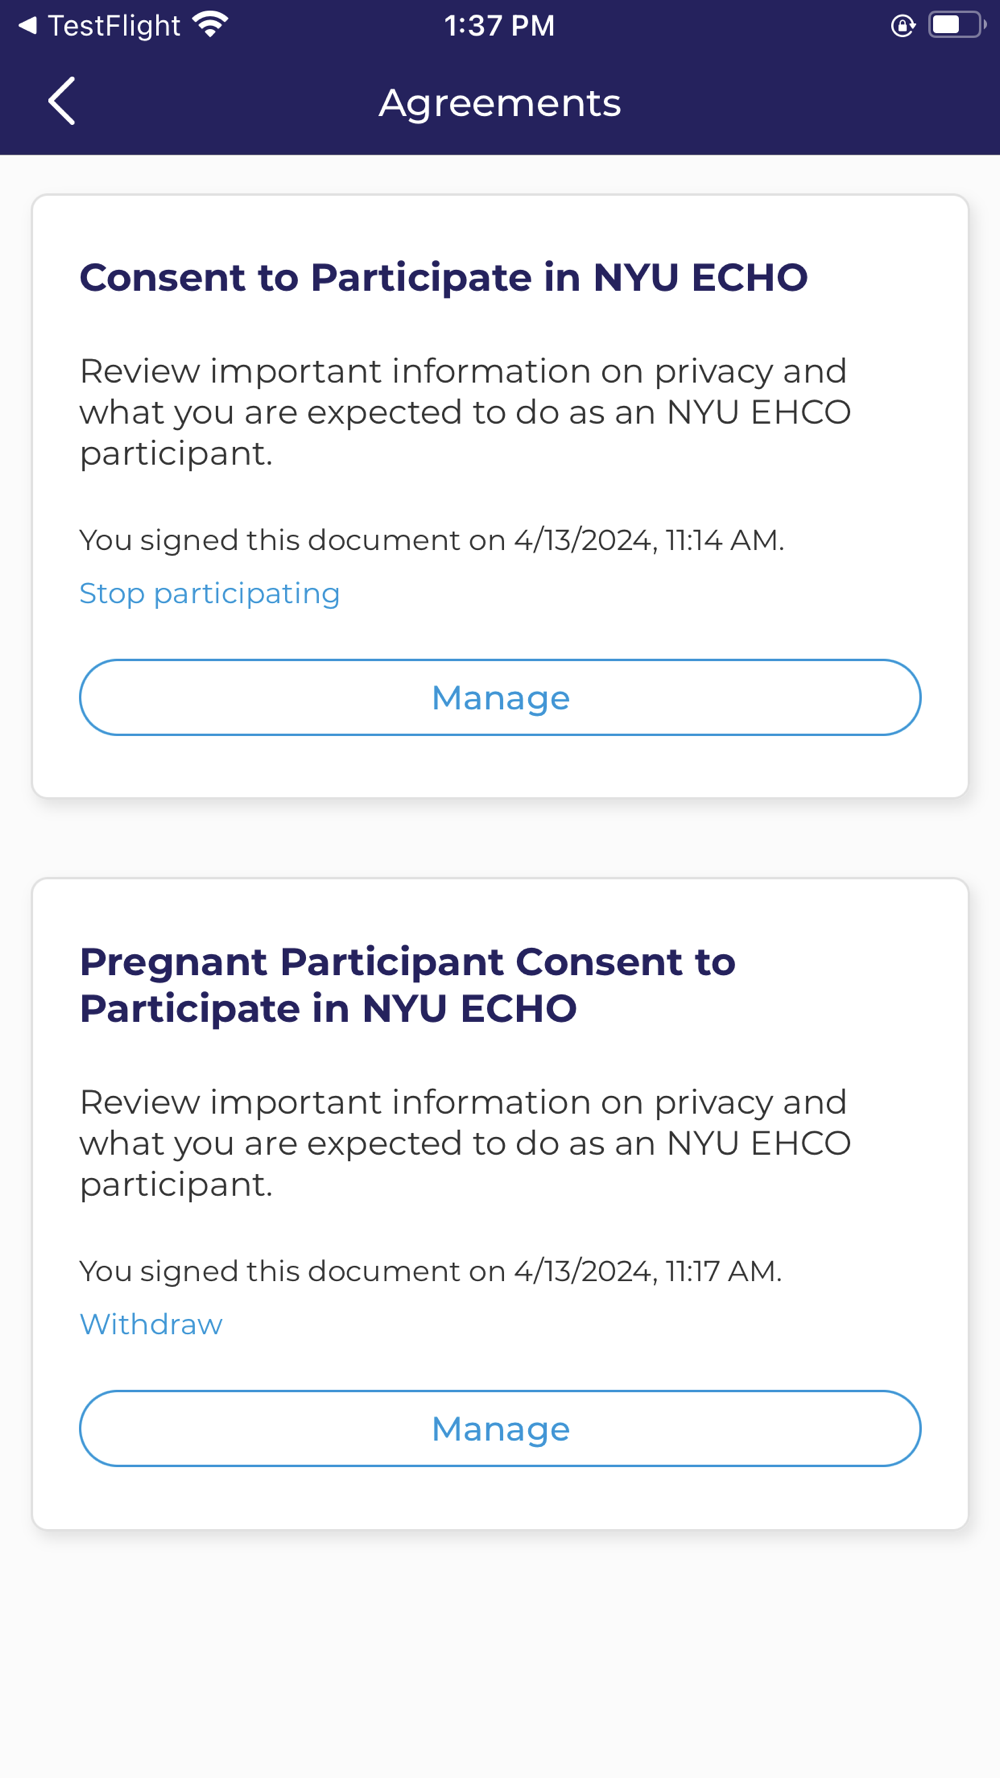The image size is (1000, 1778).
Task: Tap the back chevron in the header
Action: point(62,101)
